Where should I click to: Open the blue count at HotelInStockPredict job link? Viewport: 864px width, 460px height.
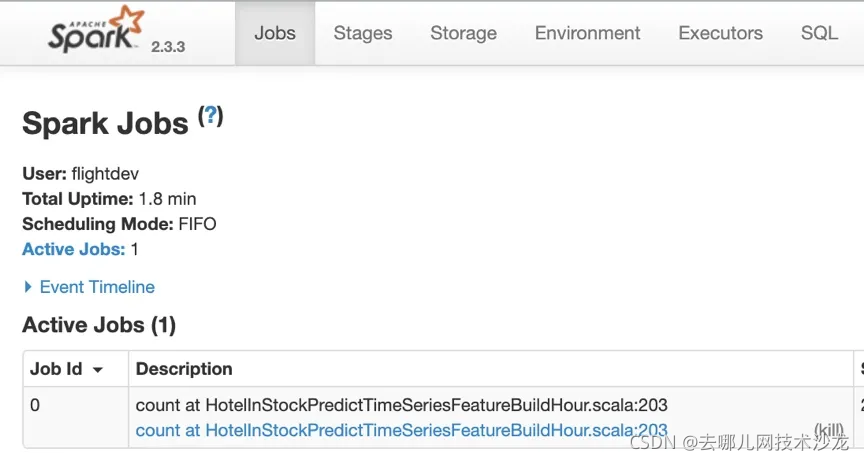coord(401,430)
